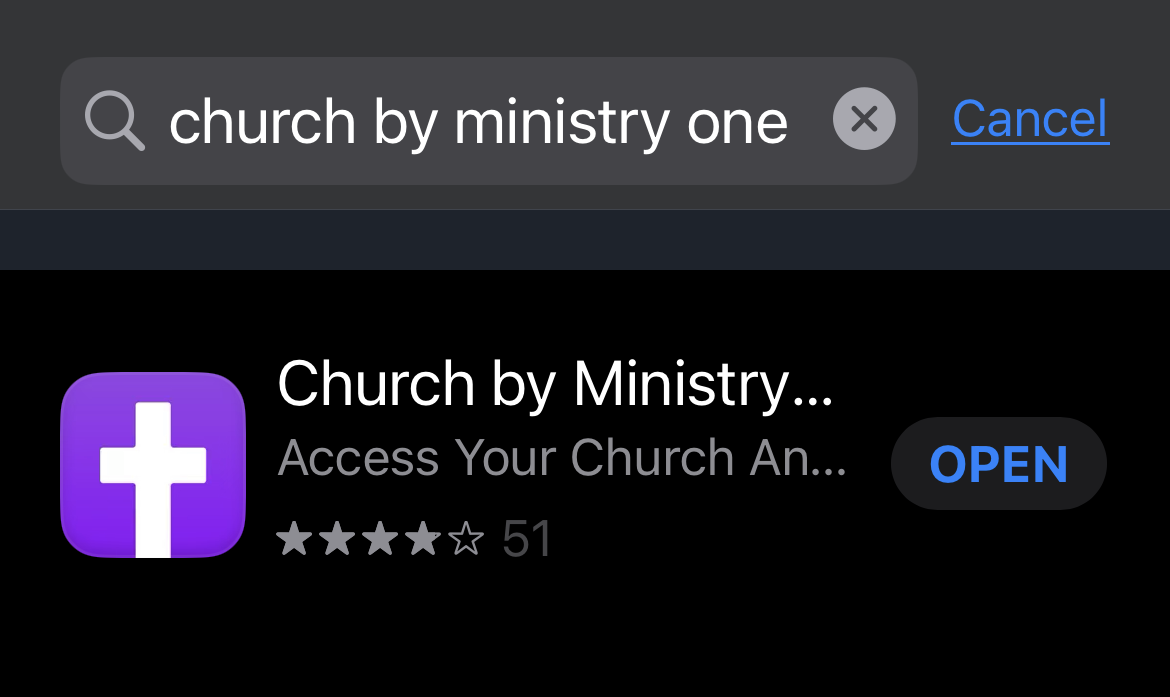1170x697 pixels.
Task: Tap the second filled rating star
Action: pos(336,540)
